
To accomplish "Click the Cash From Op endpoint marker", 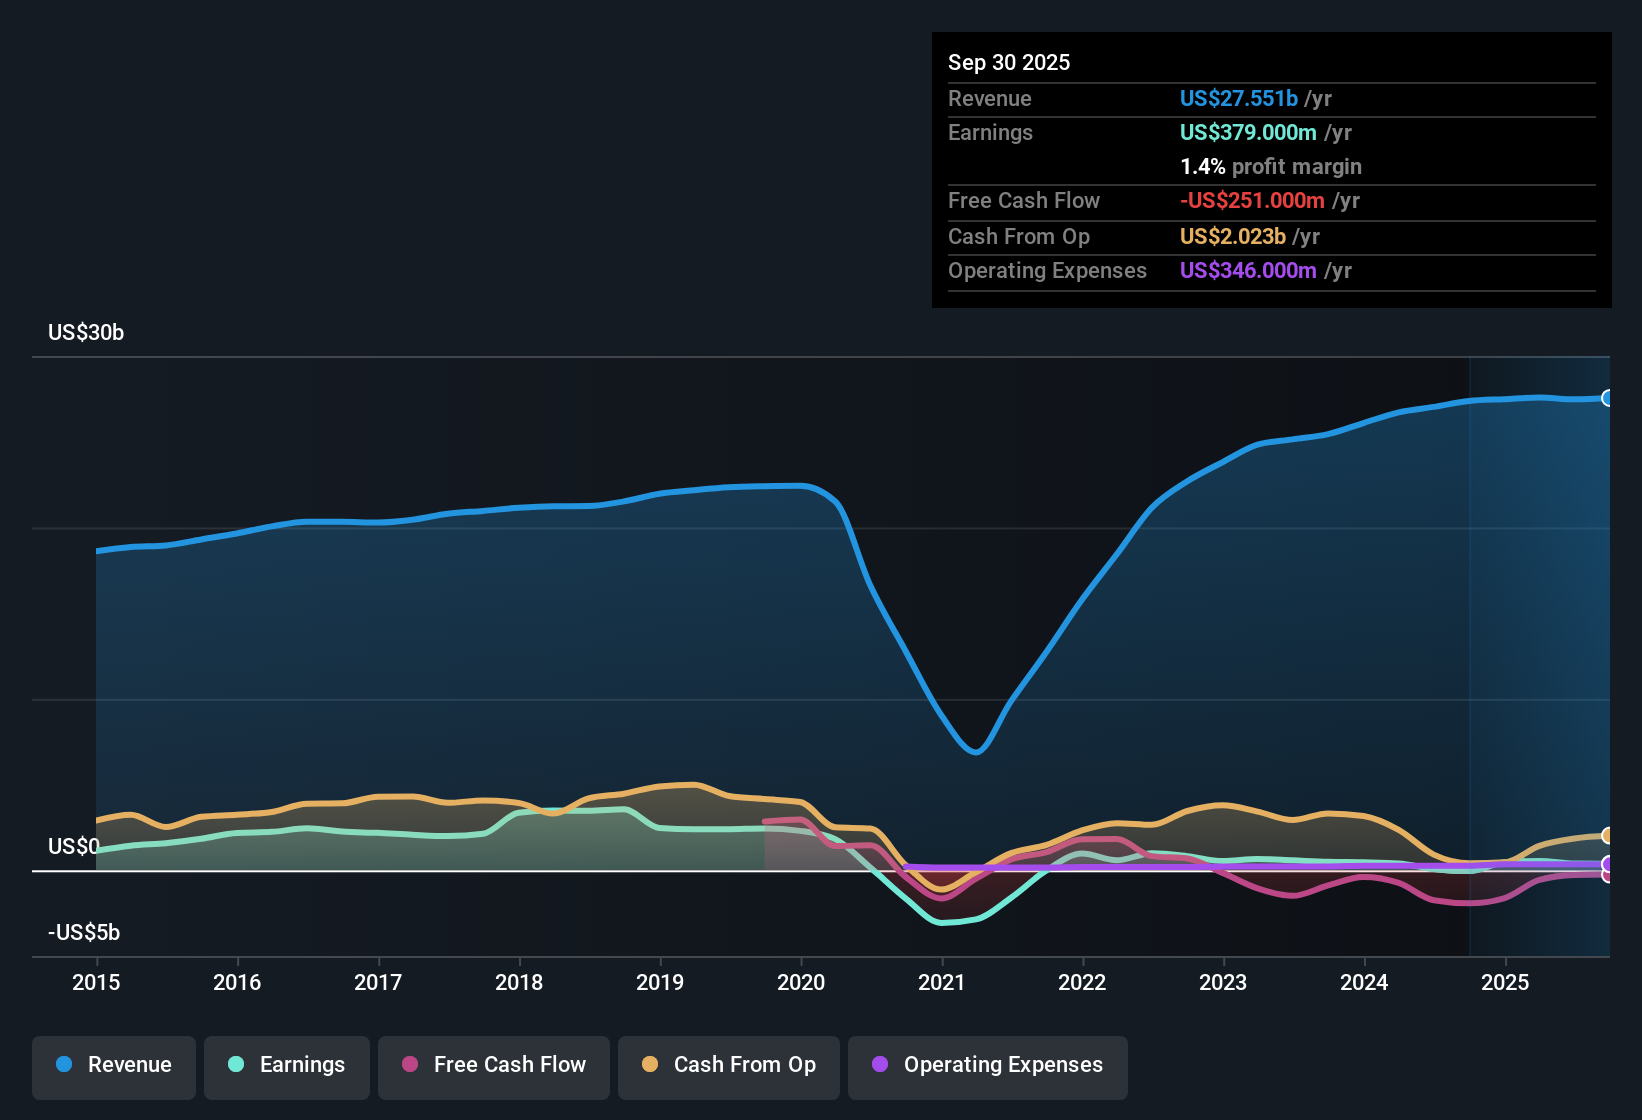I will click(x=1608, y=835).
